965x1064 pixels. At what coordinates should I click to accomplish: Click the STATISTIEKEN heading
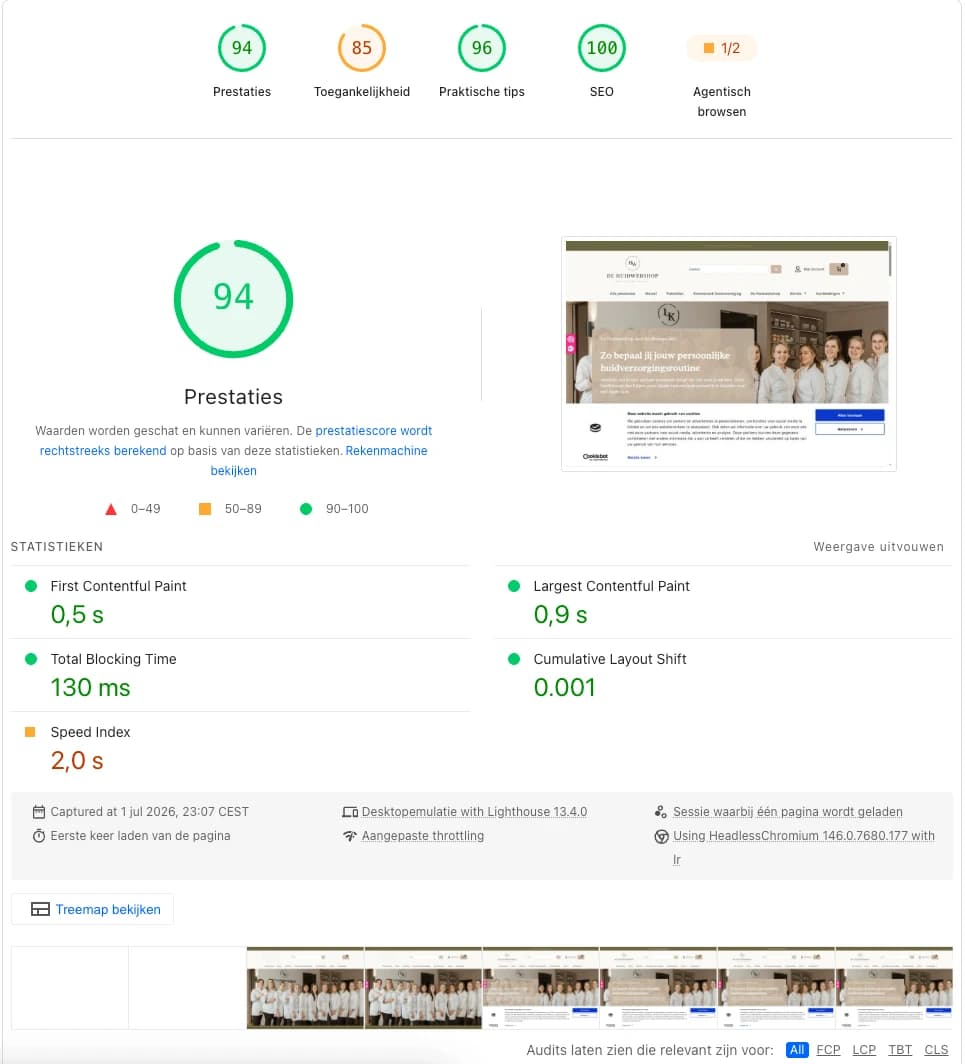[x=57, y=547]
